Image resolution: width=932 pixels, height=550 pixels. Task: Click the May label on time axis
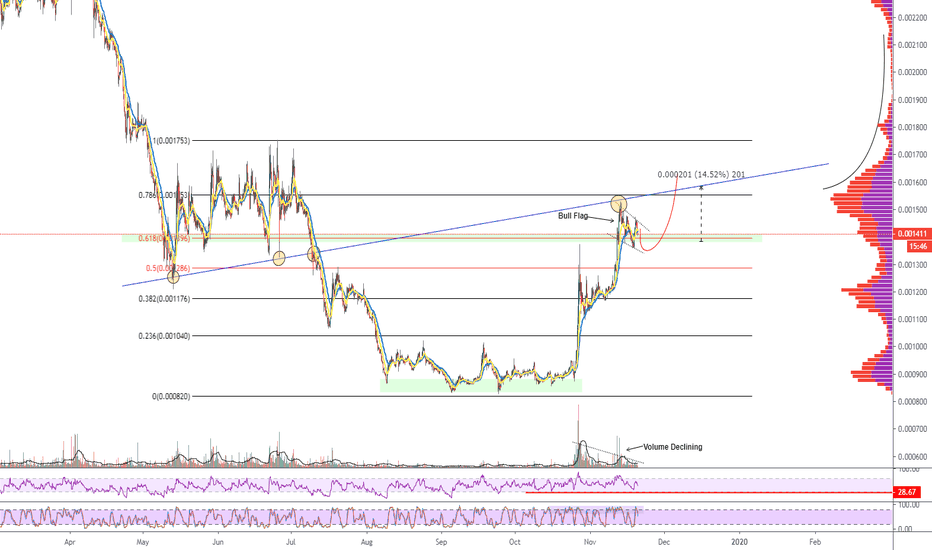[143, 542]
